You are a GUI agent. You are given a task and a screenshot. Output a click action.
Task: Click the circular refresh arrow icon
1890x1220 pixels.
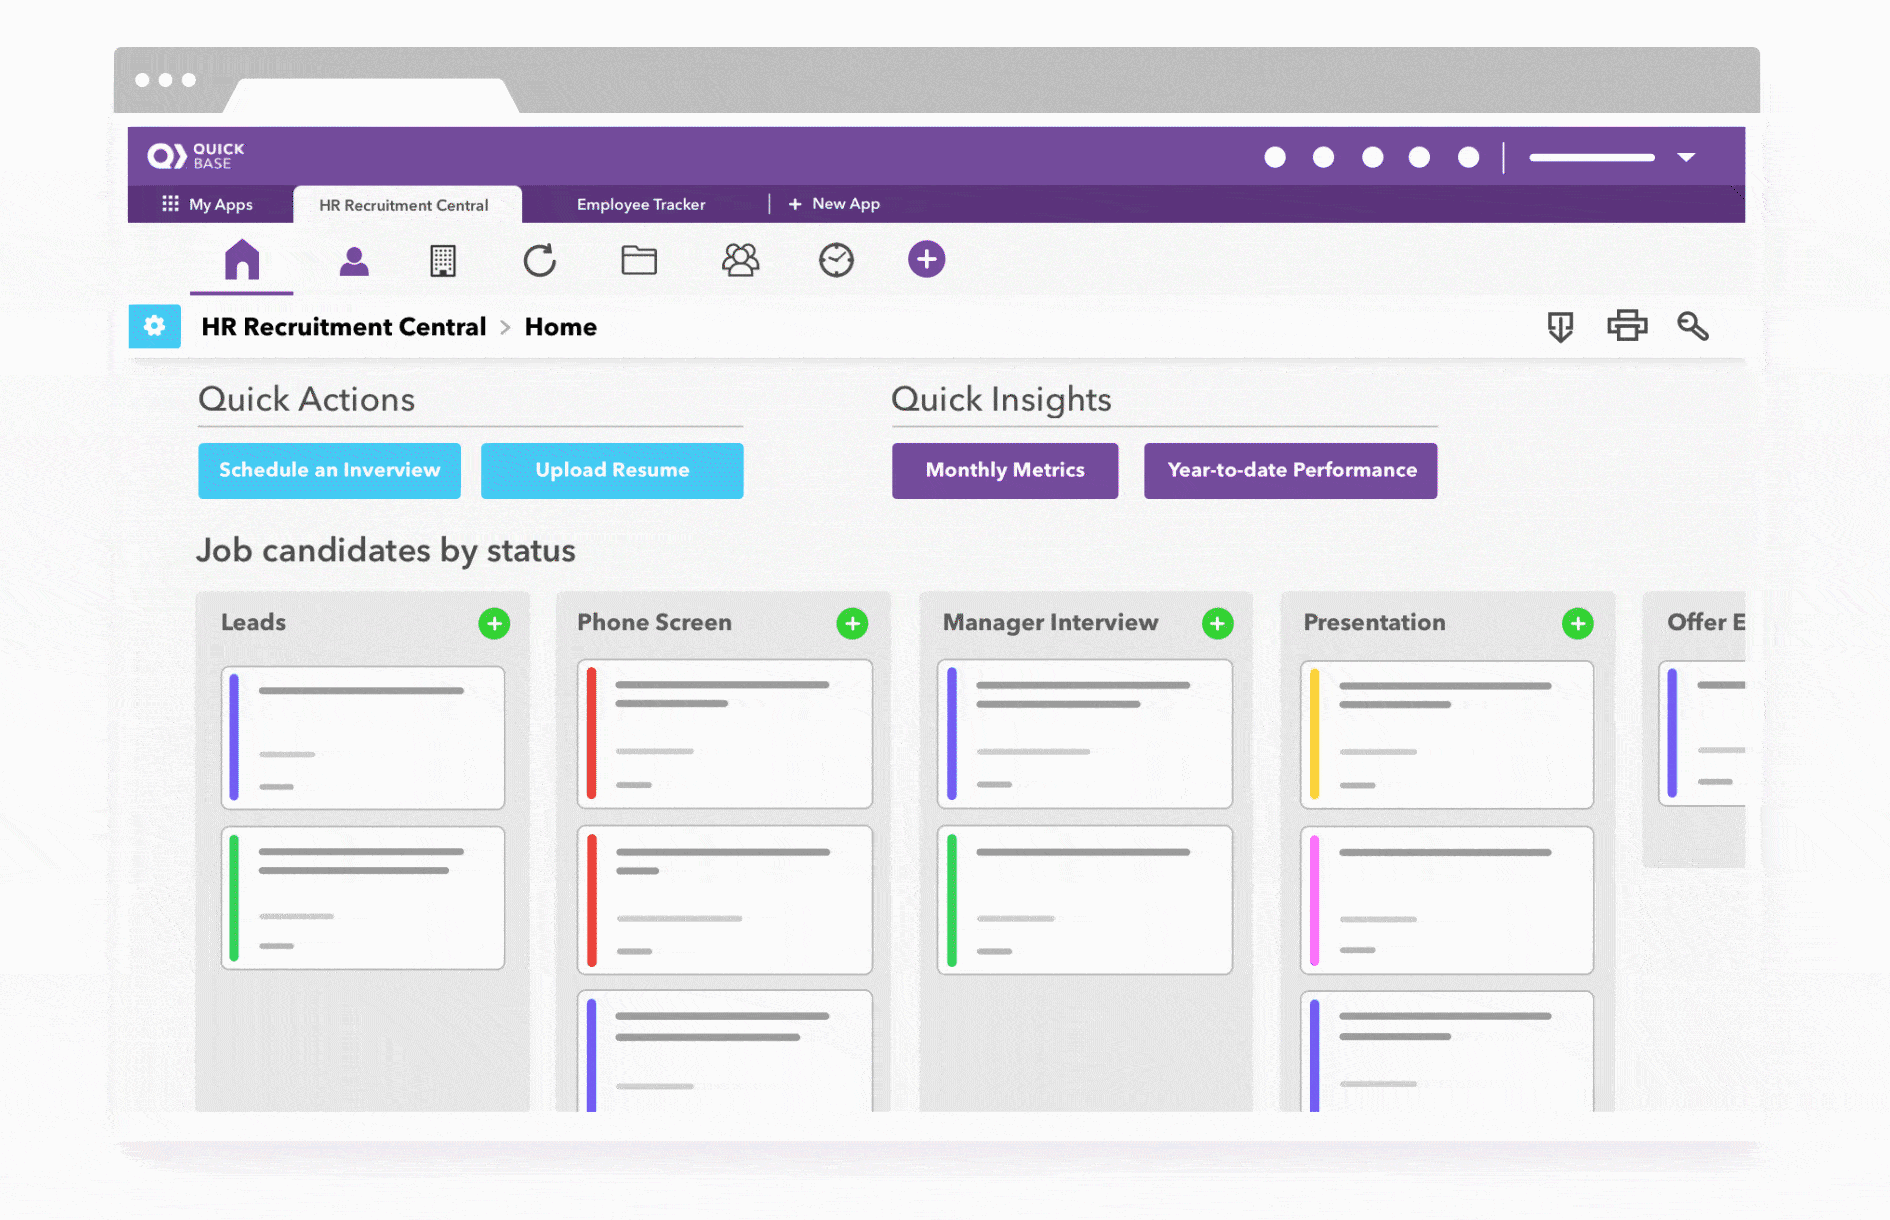click(540, 261)
